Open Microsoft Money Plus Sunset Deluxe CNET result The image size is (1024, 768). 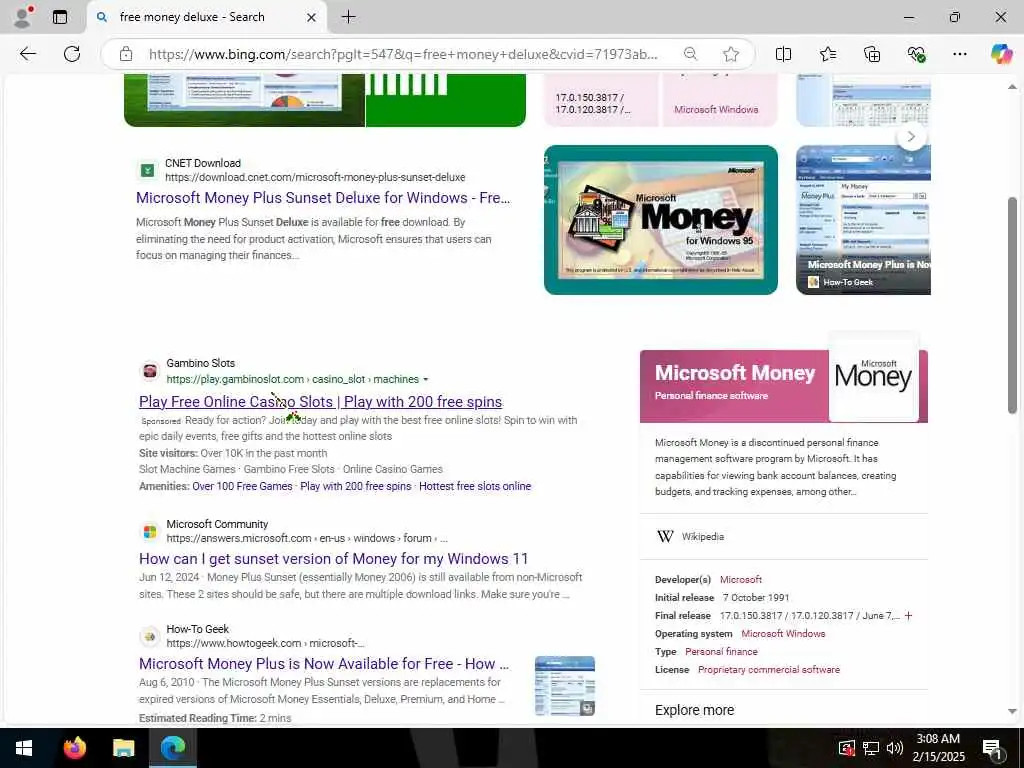[323, 198]
